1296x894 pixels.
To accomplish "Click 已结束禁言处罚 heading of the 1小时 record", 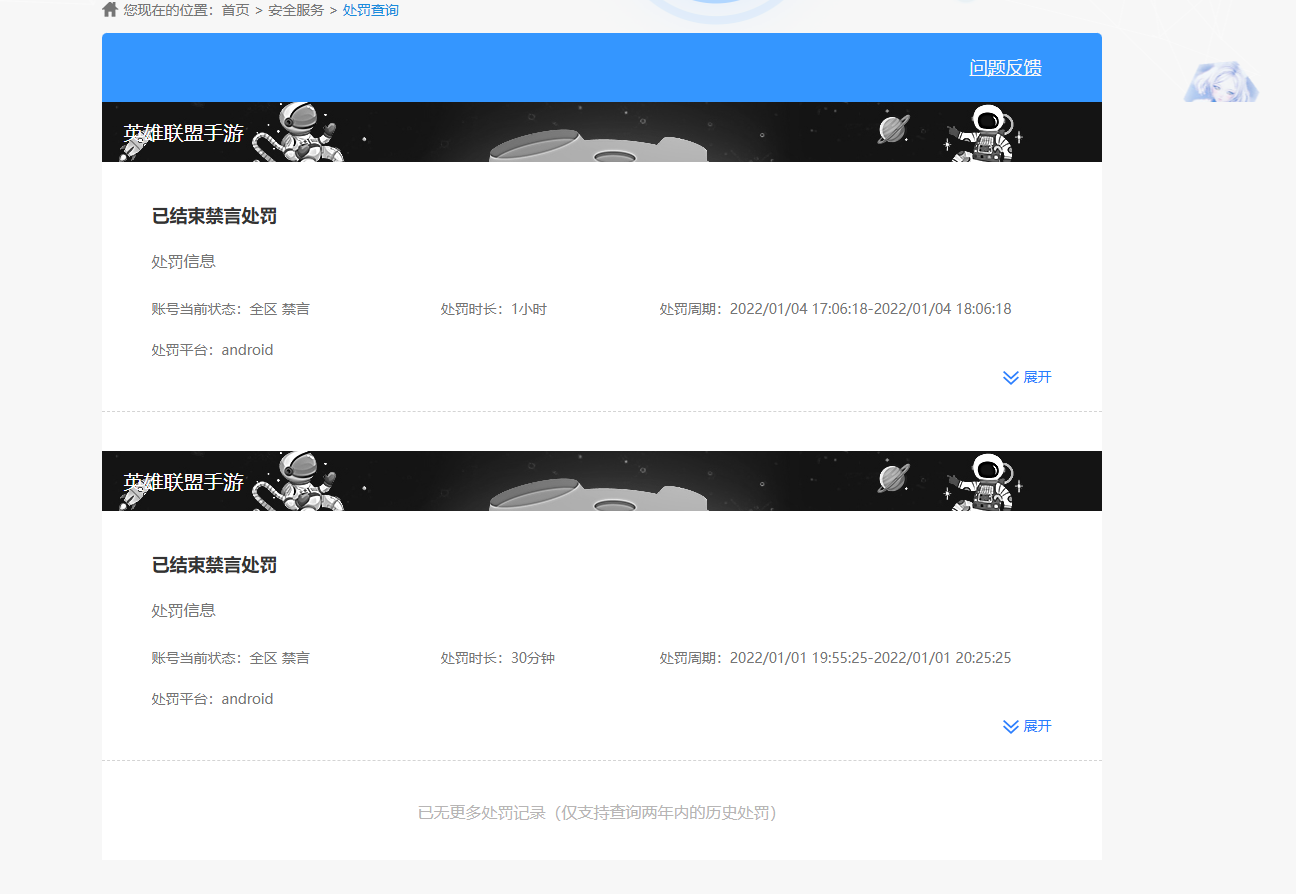I will pos(214,216).
